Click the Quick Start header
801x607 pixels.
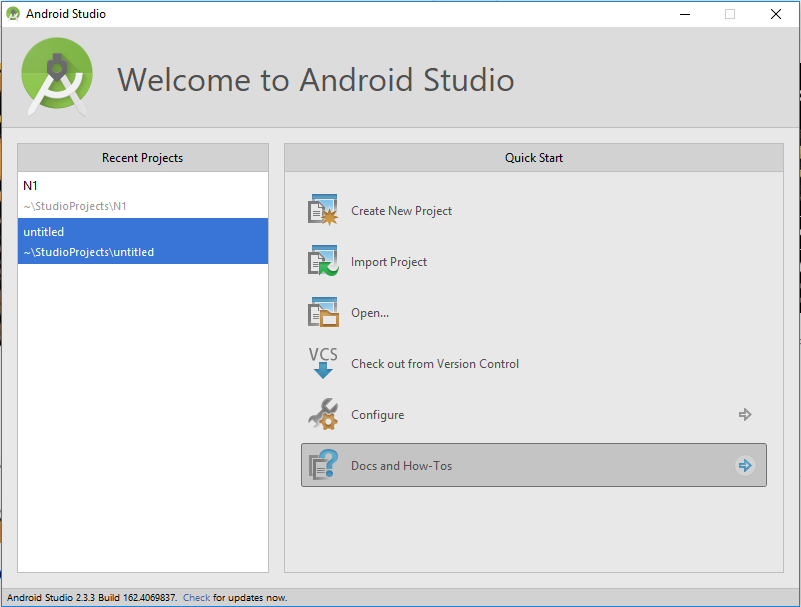(534, 158)
